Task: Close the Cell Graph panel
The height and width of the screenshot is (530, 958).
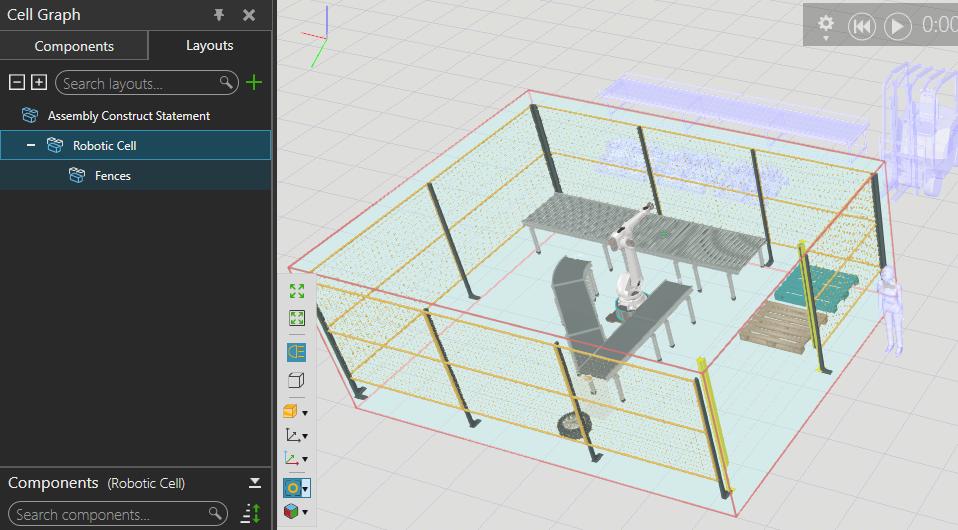Action: click(x=249, y=15)
